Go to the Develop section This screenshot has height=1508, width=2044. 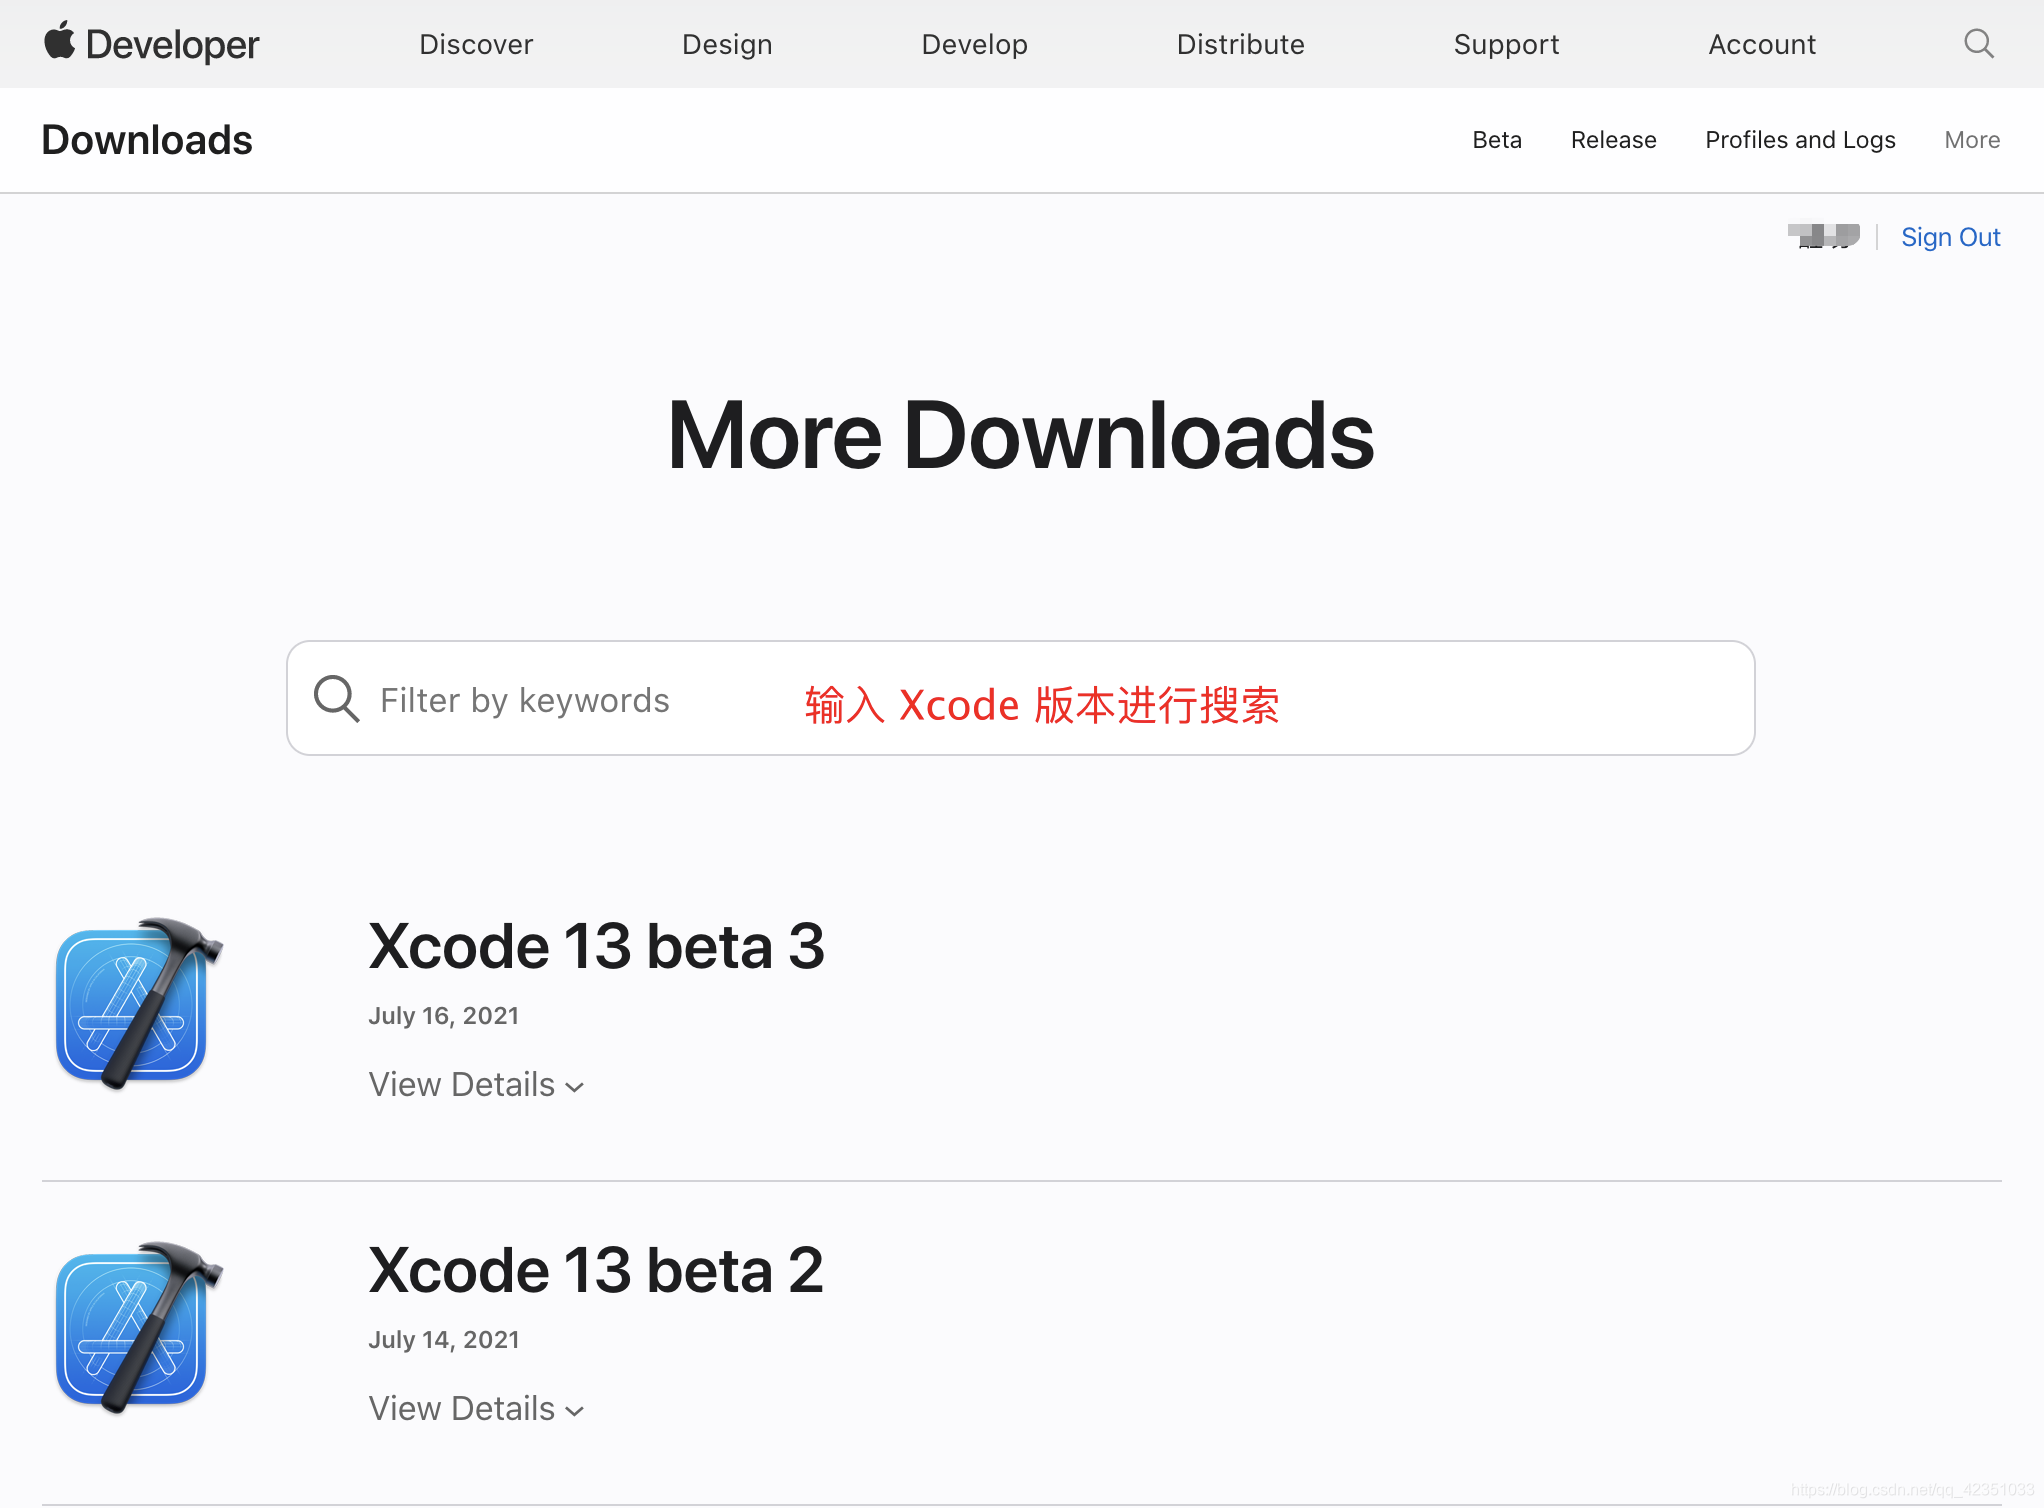pos(974,45)
